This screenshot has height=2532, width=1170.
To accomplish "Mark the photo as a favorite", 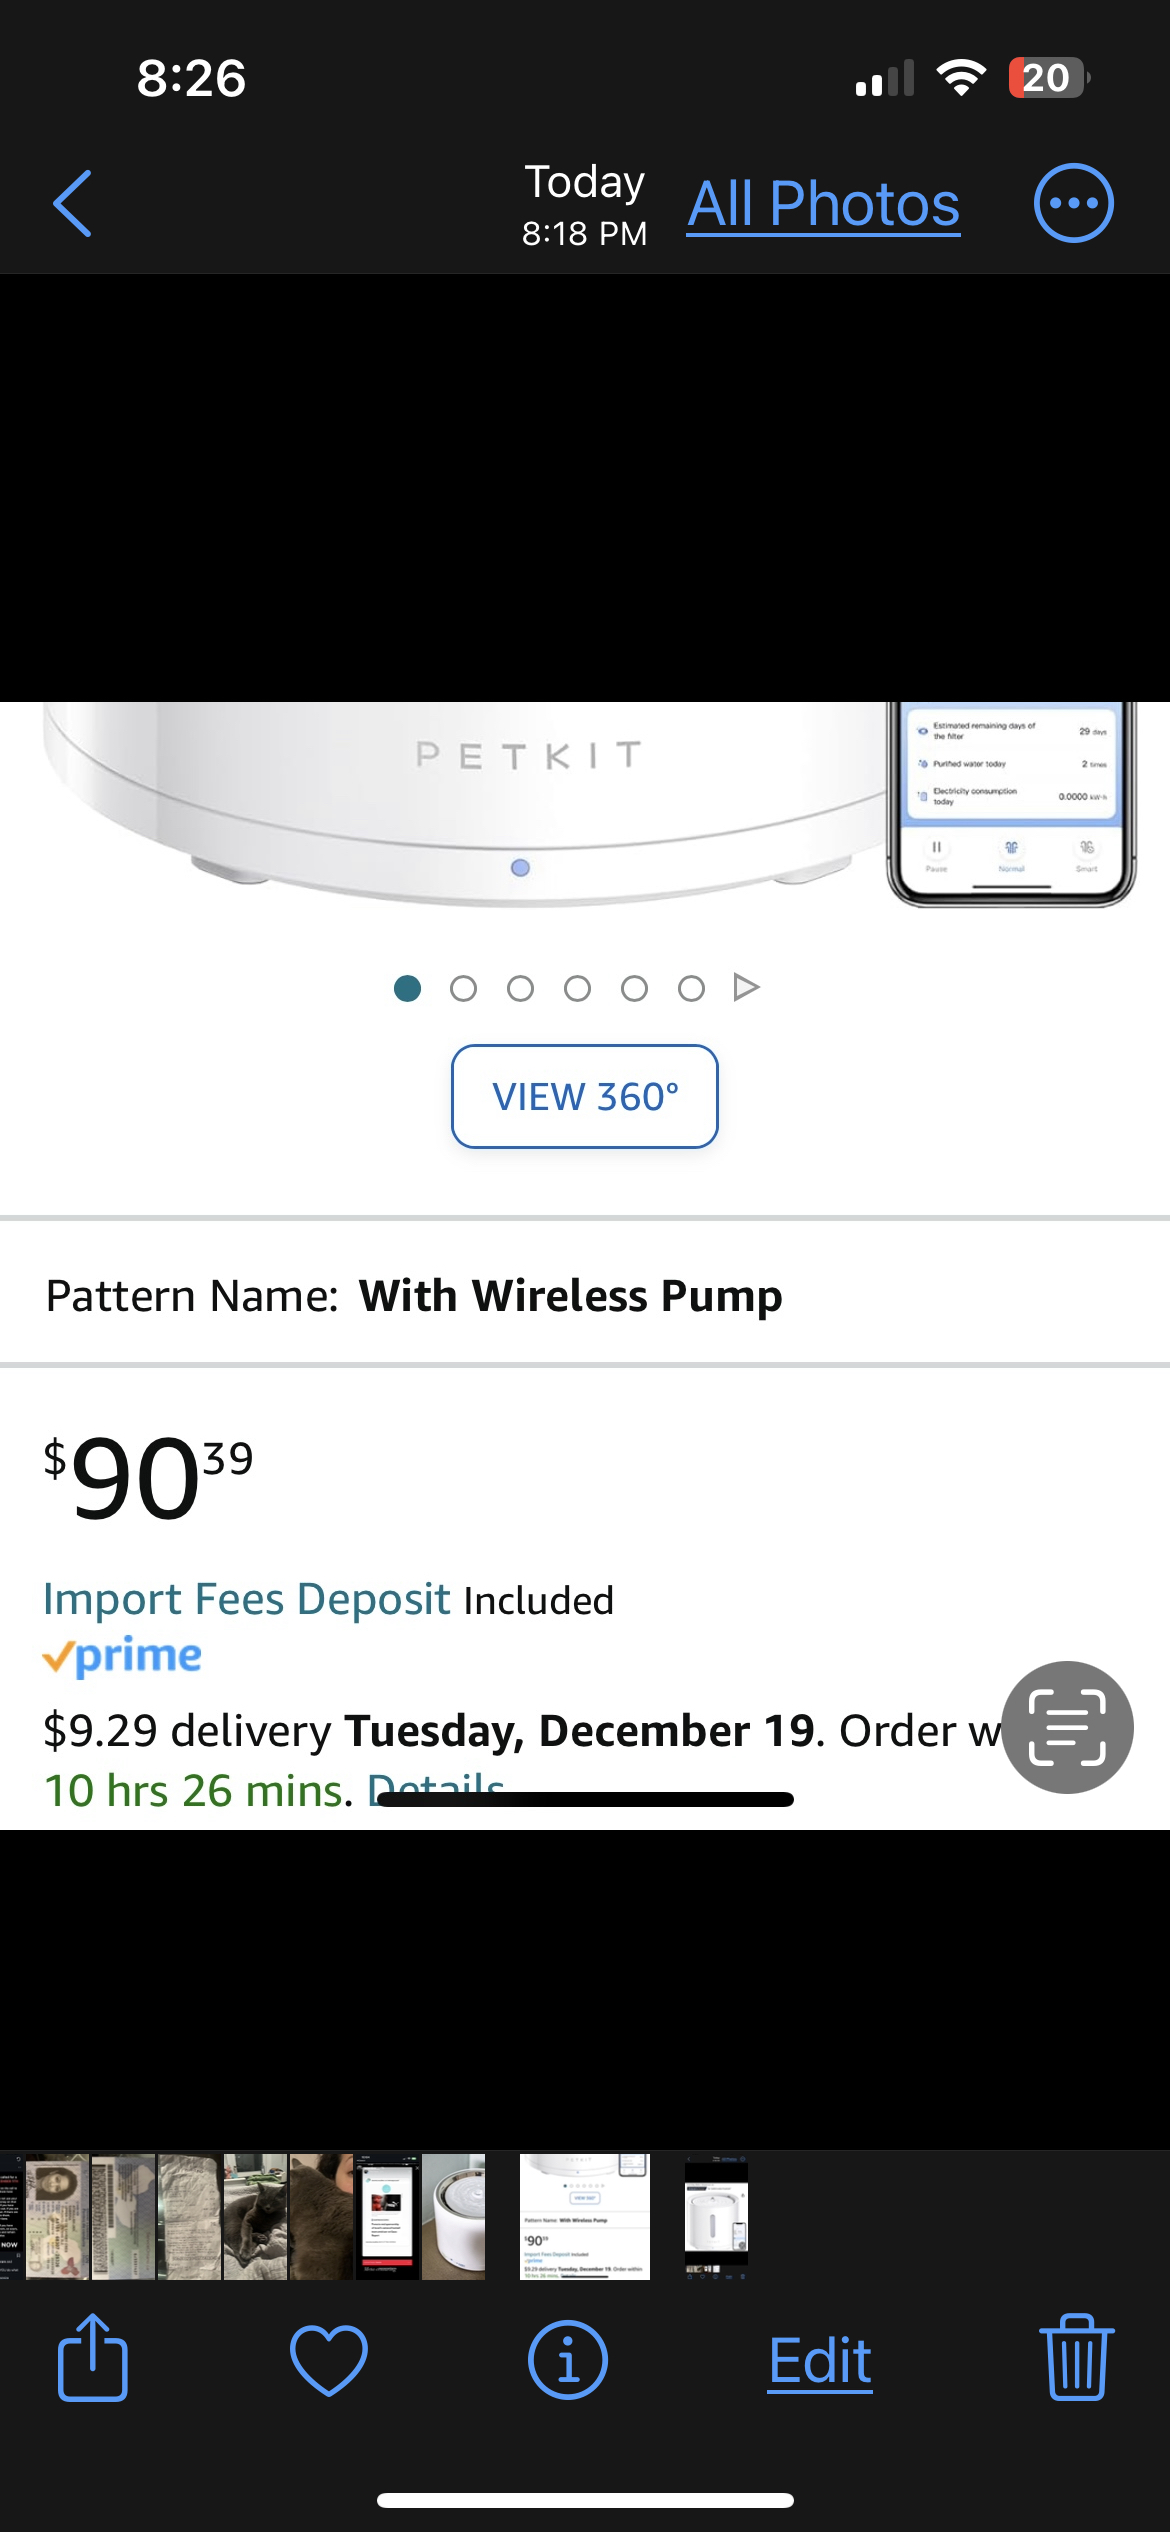I will tap(330, 2361).
